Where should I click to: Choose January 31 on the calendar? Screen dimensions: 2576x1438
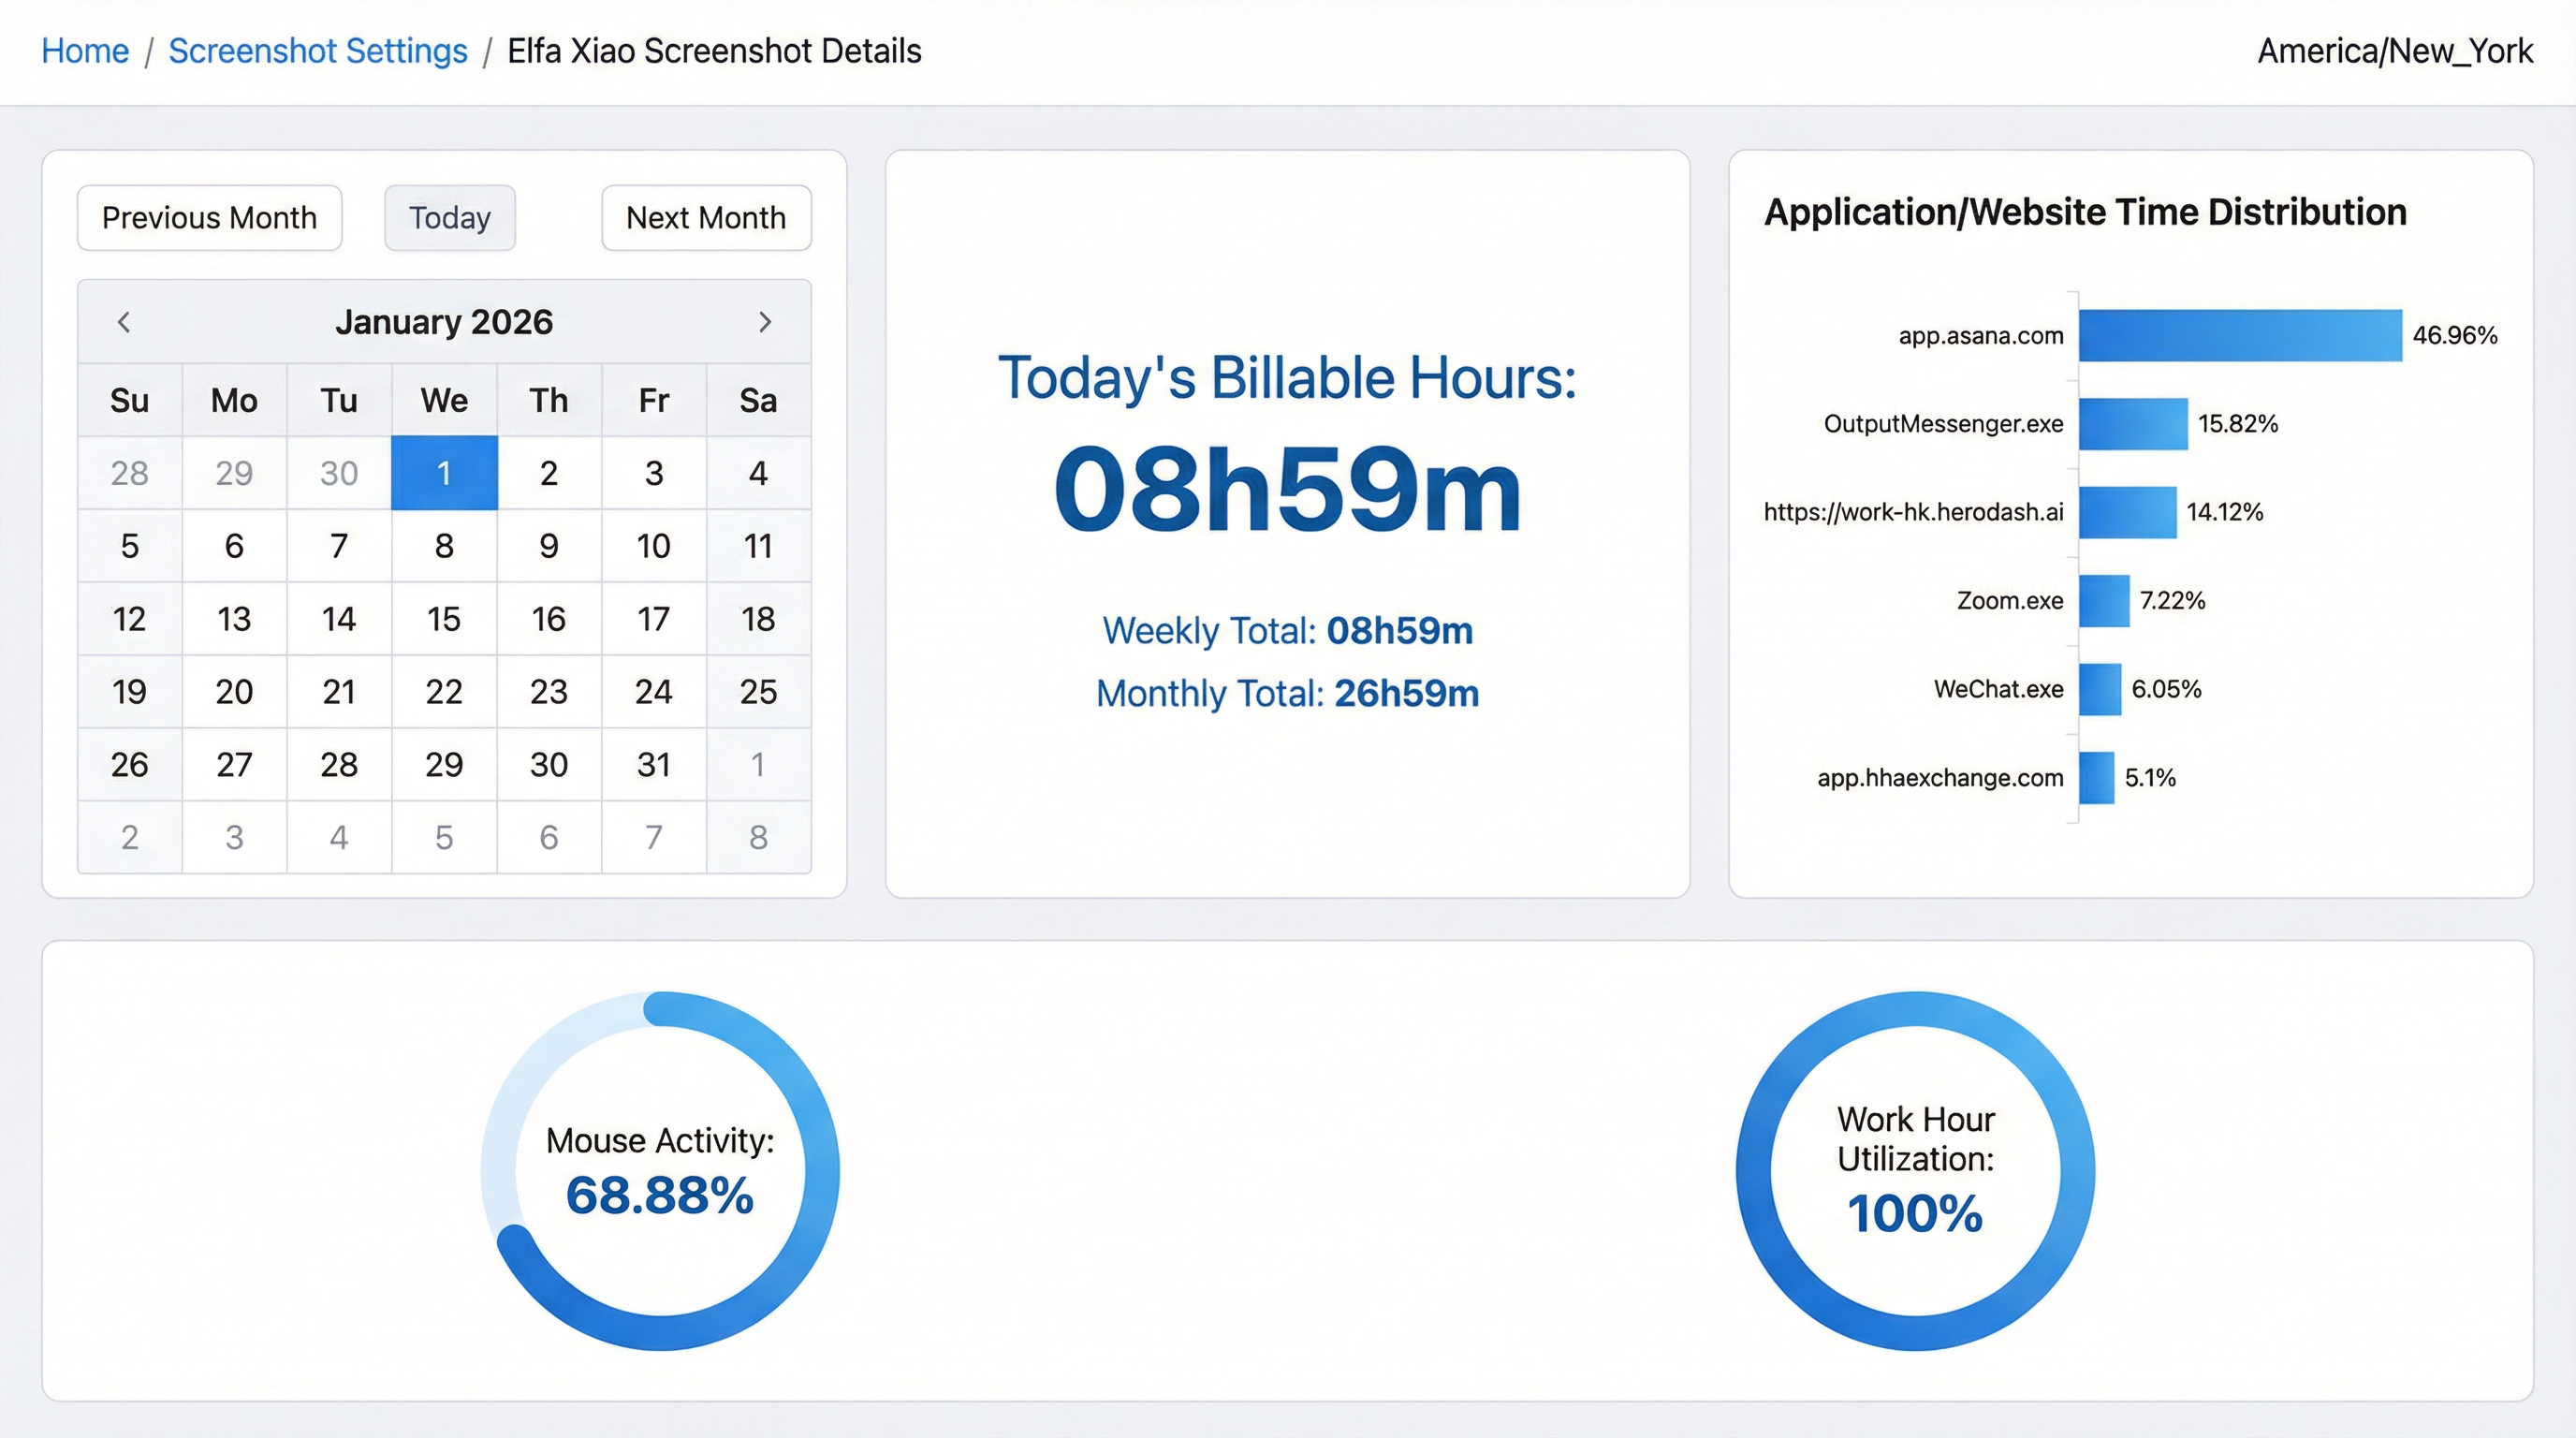tap(654, 765)
